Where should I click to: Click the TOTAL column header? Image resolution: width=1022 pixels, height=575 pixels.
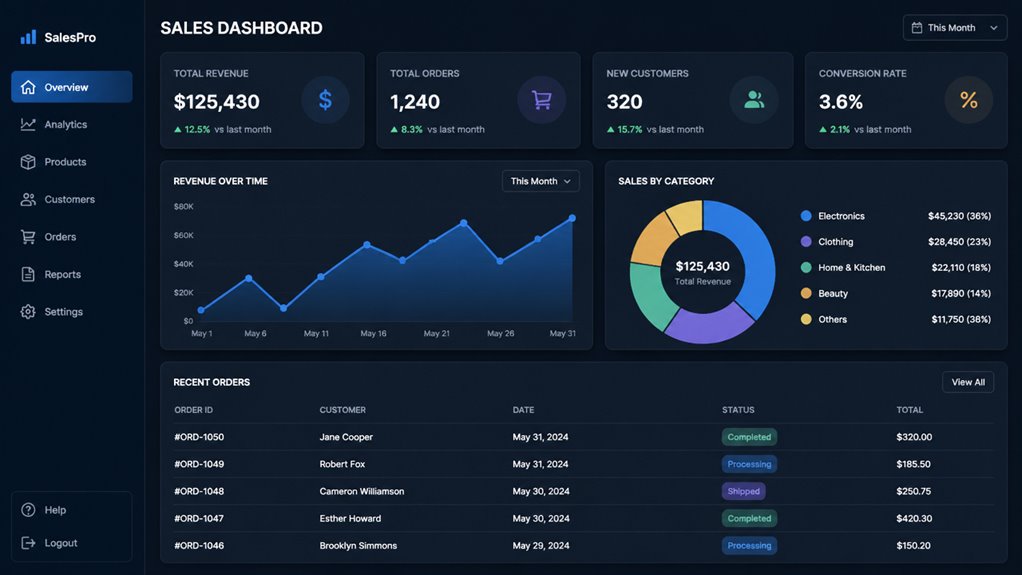tap(909, 410)
